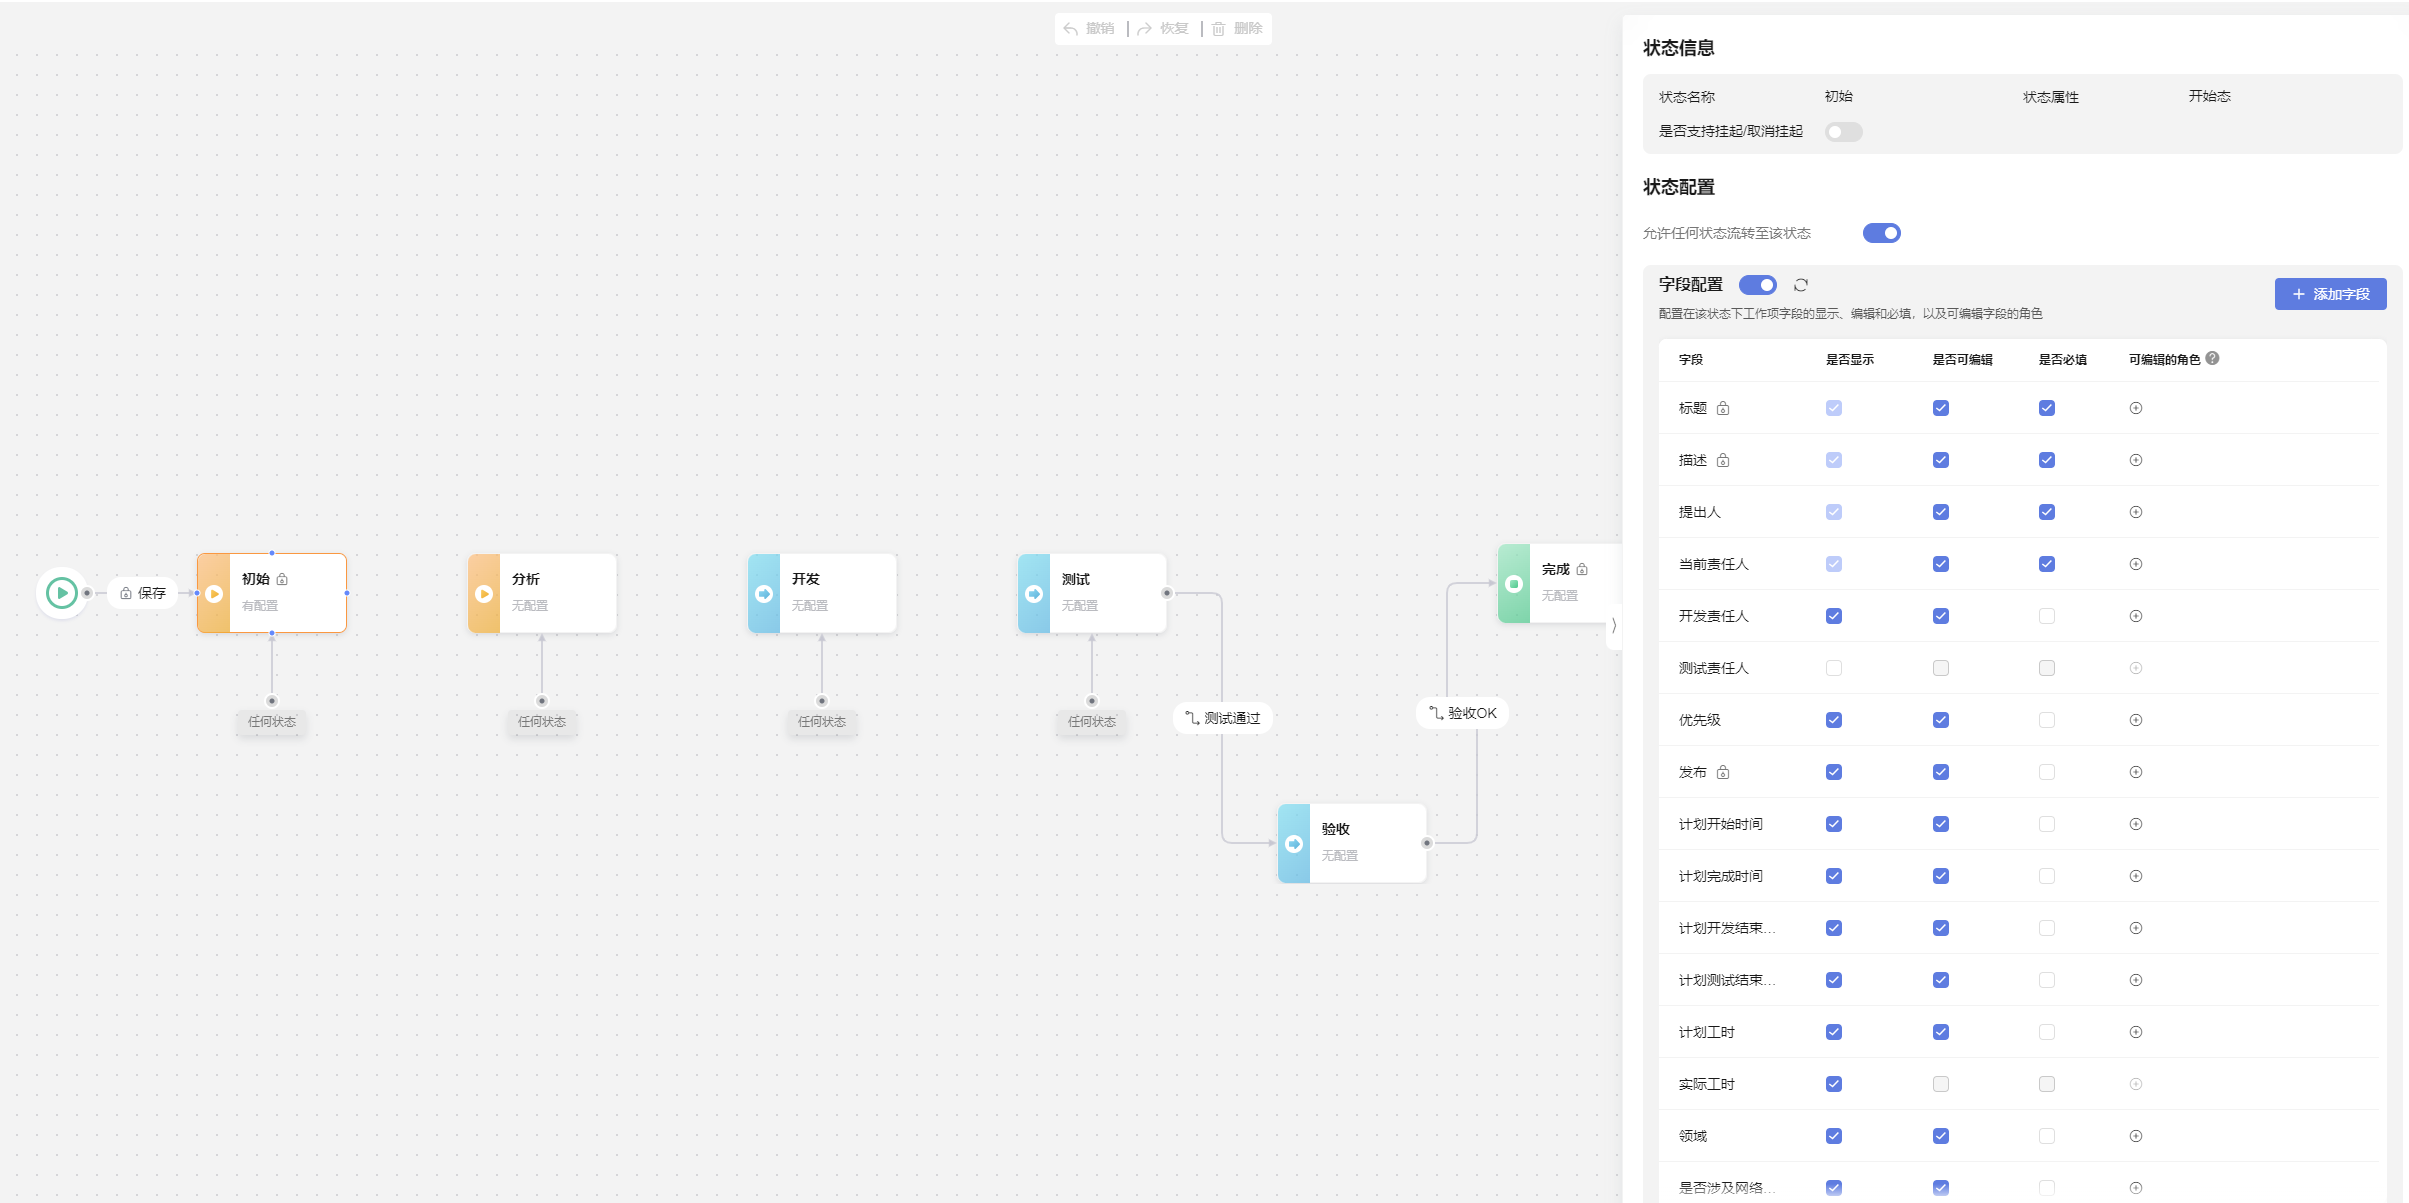This screenshot has height=1203, width=2409.
Task: Click the refresh icon beside 字段配置
Action: coord(1801,285)
